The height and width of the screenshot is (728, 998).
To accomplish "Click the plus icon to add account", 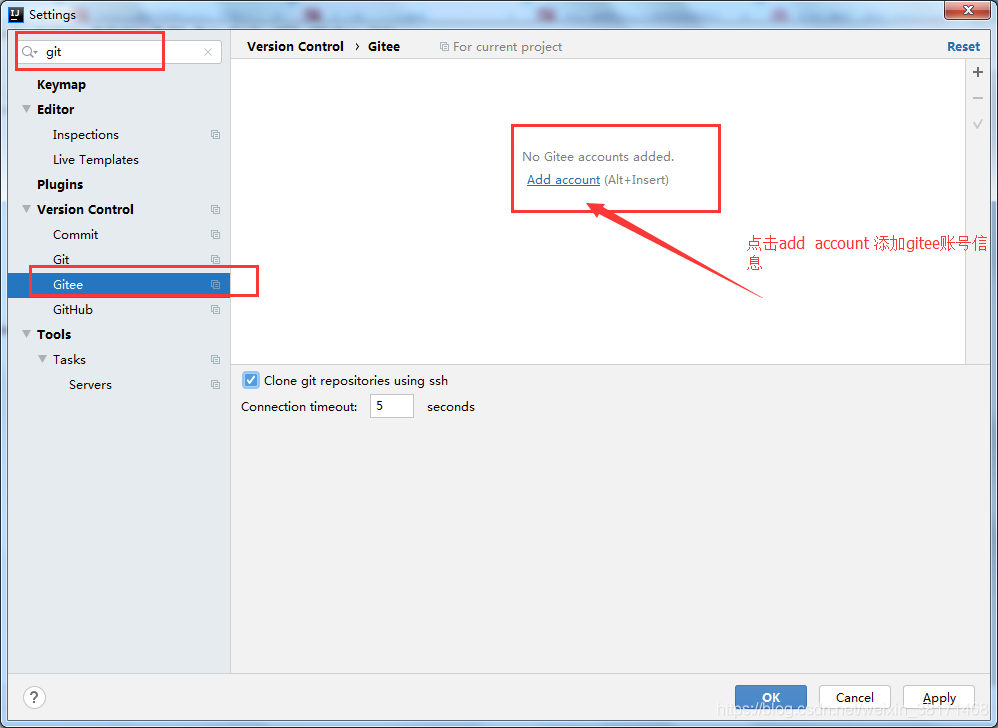I will [978, 72].
